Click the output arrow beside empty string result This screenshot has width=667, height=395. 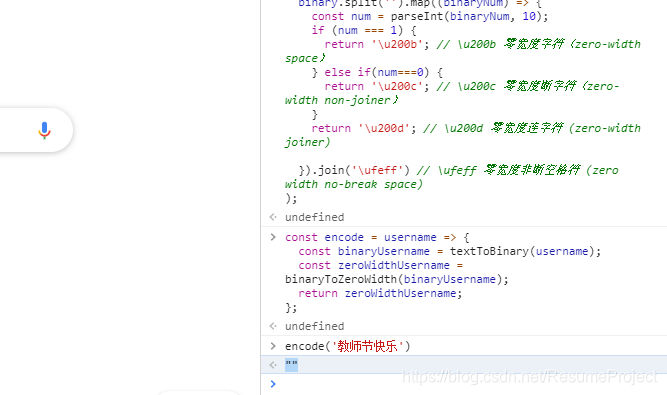tap(273, 364)
